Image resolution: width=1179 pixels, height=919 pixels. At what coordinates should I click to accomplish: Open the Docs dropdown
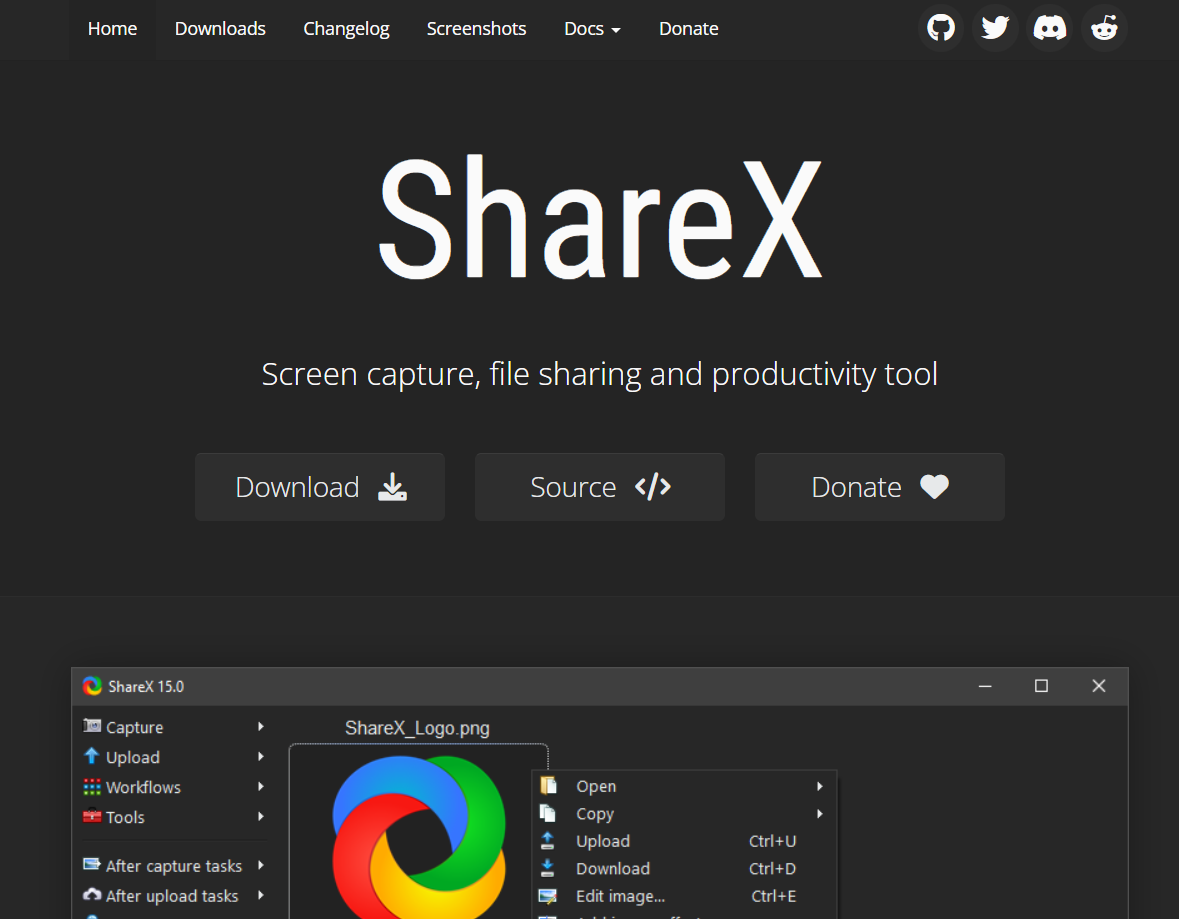tap(592, 28)
